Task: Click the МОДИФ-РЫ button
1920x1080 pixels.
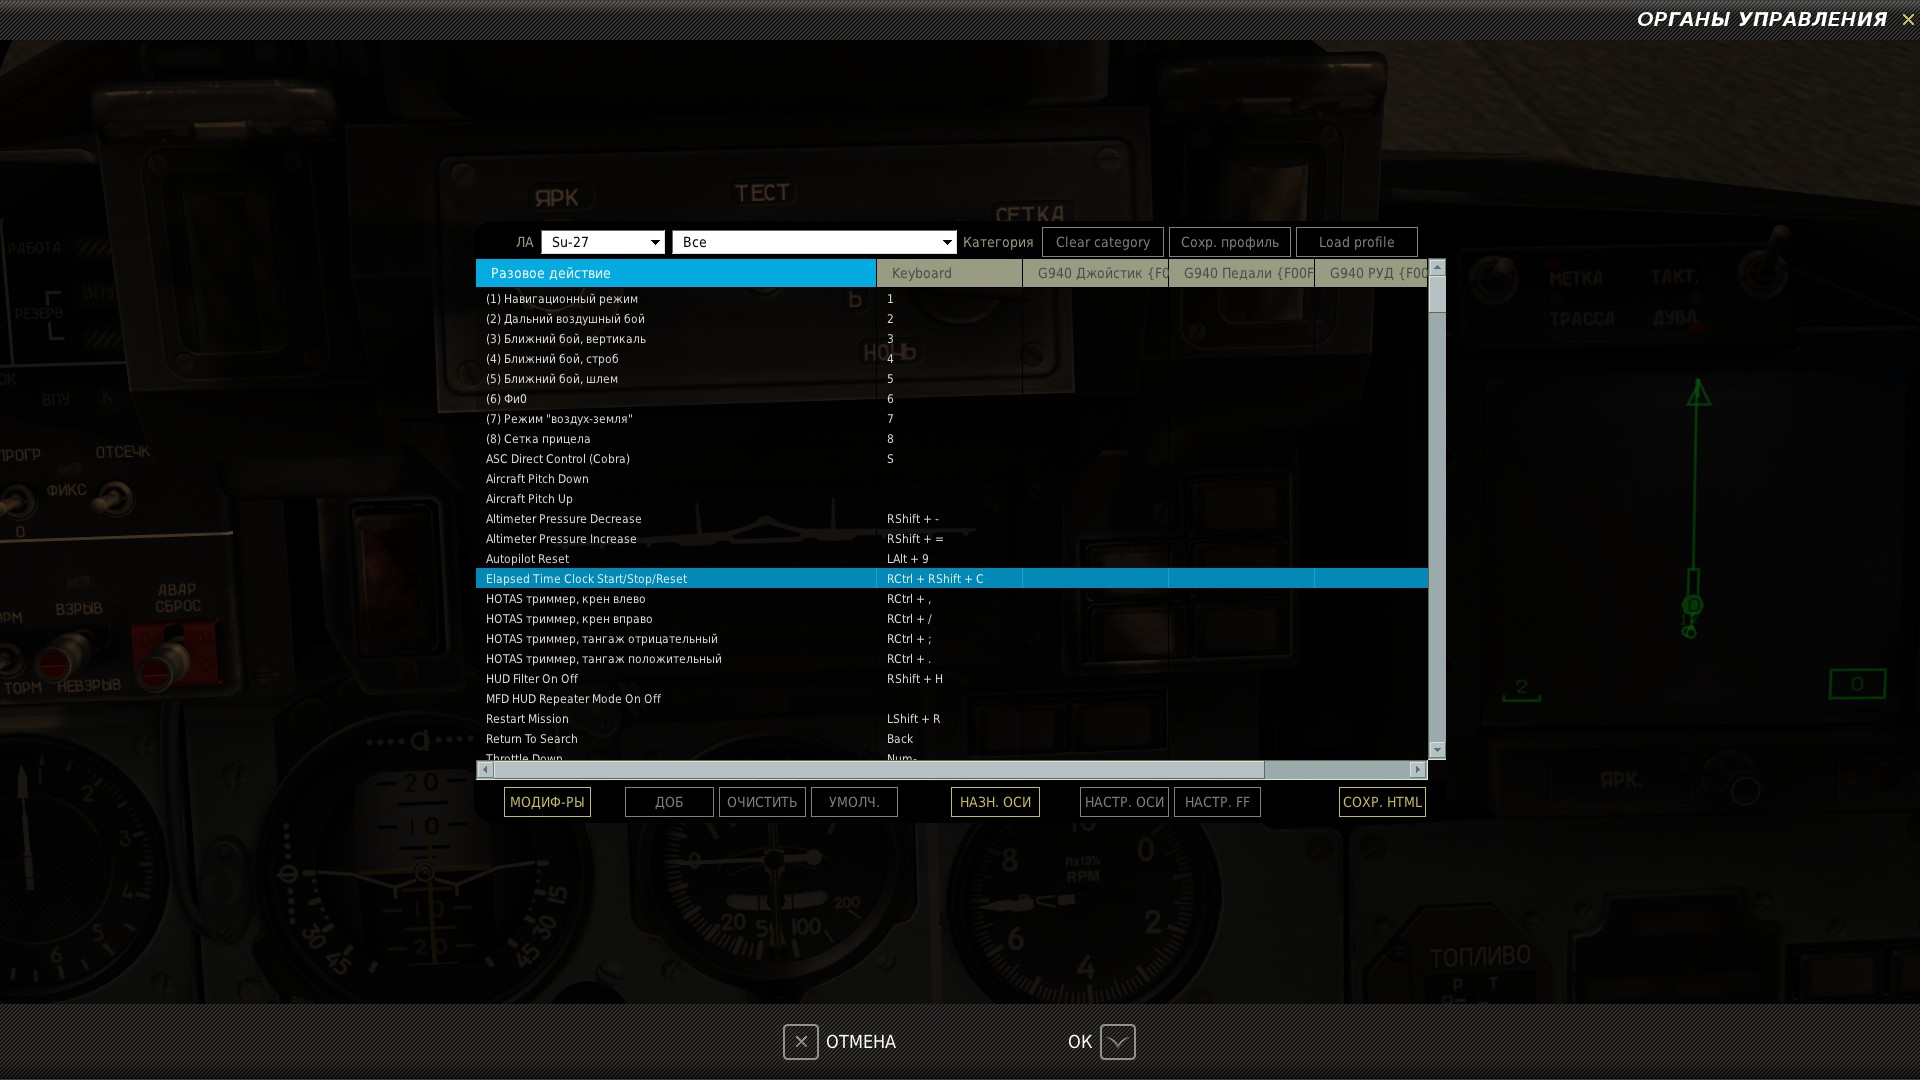Action: click(x=547, y=802)
